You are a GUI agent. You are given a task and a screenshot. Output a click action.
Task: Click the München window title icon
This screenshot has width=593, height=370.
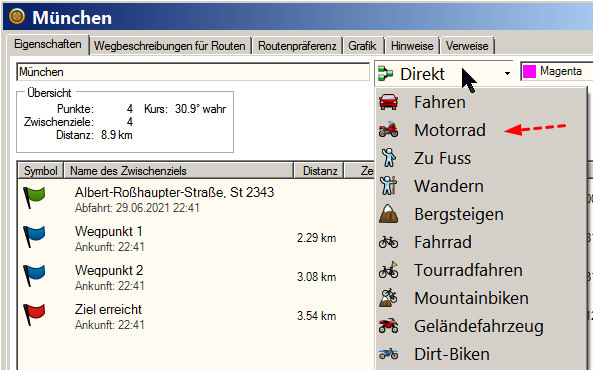(x=17, y=17)
